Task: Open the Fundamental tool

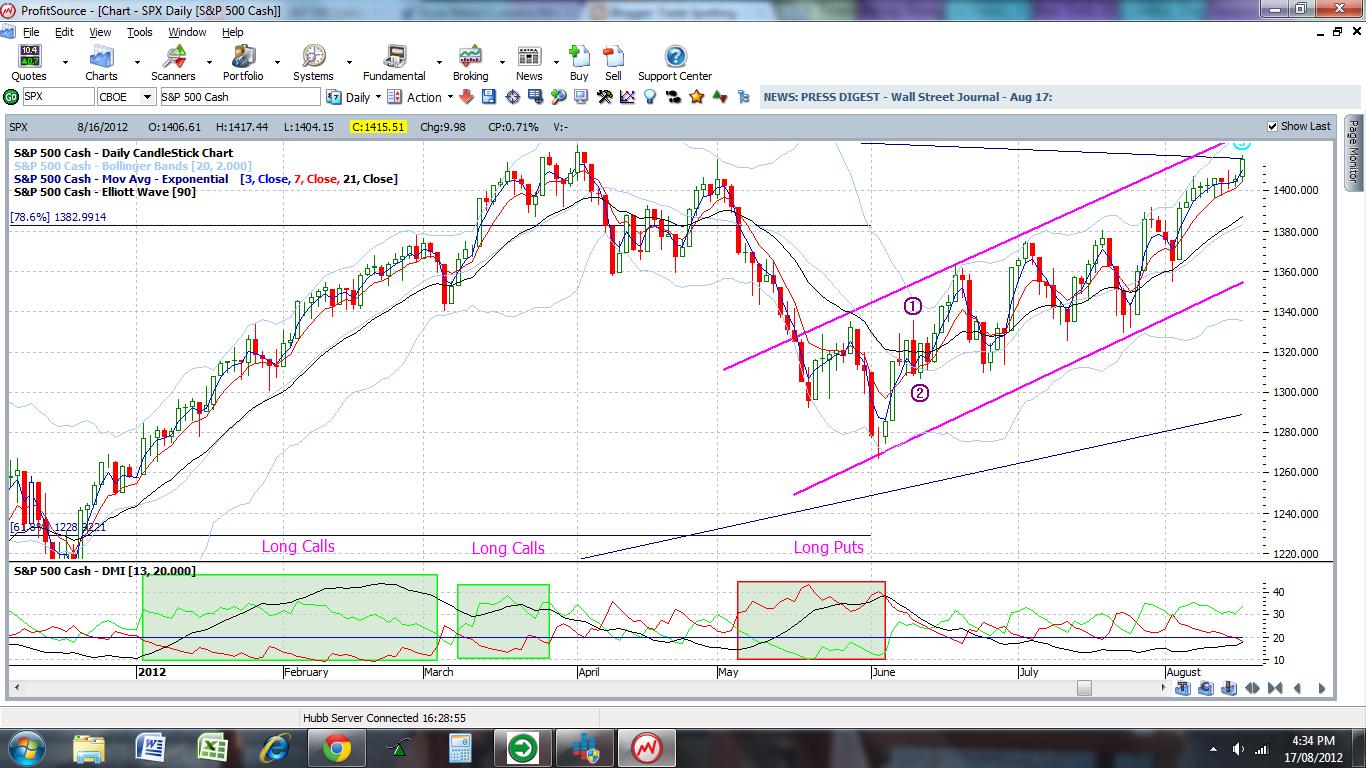Action: (394, 63)
